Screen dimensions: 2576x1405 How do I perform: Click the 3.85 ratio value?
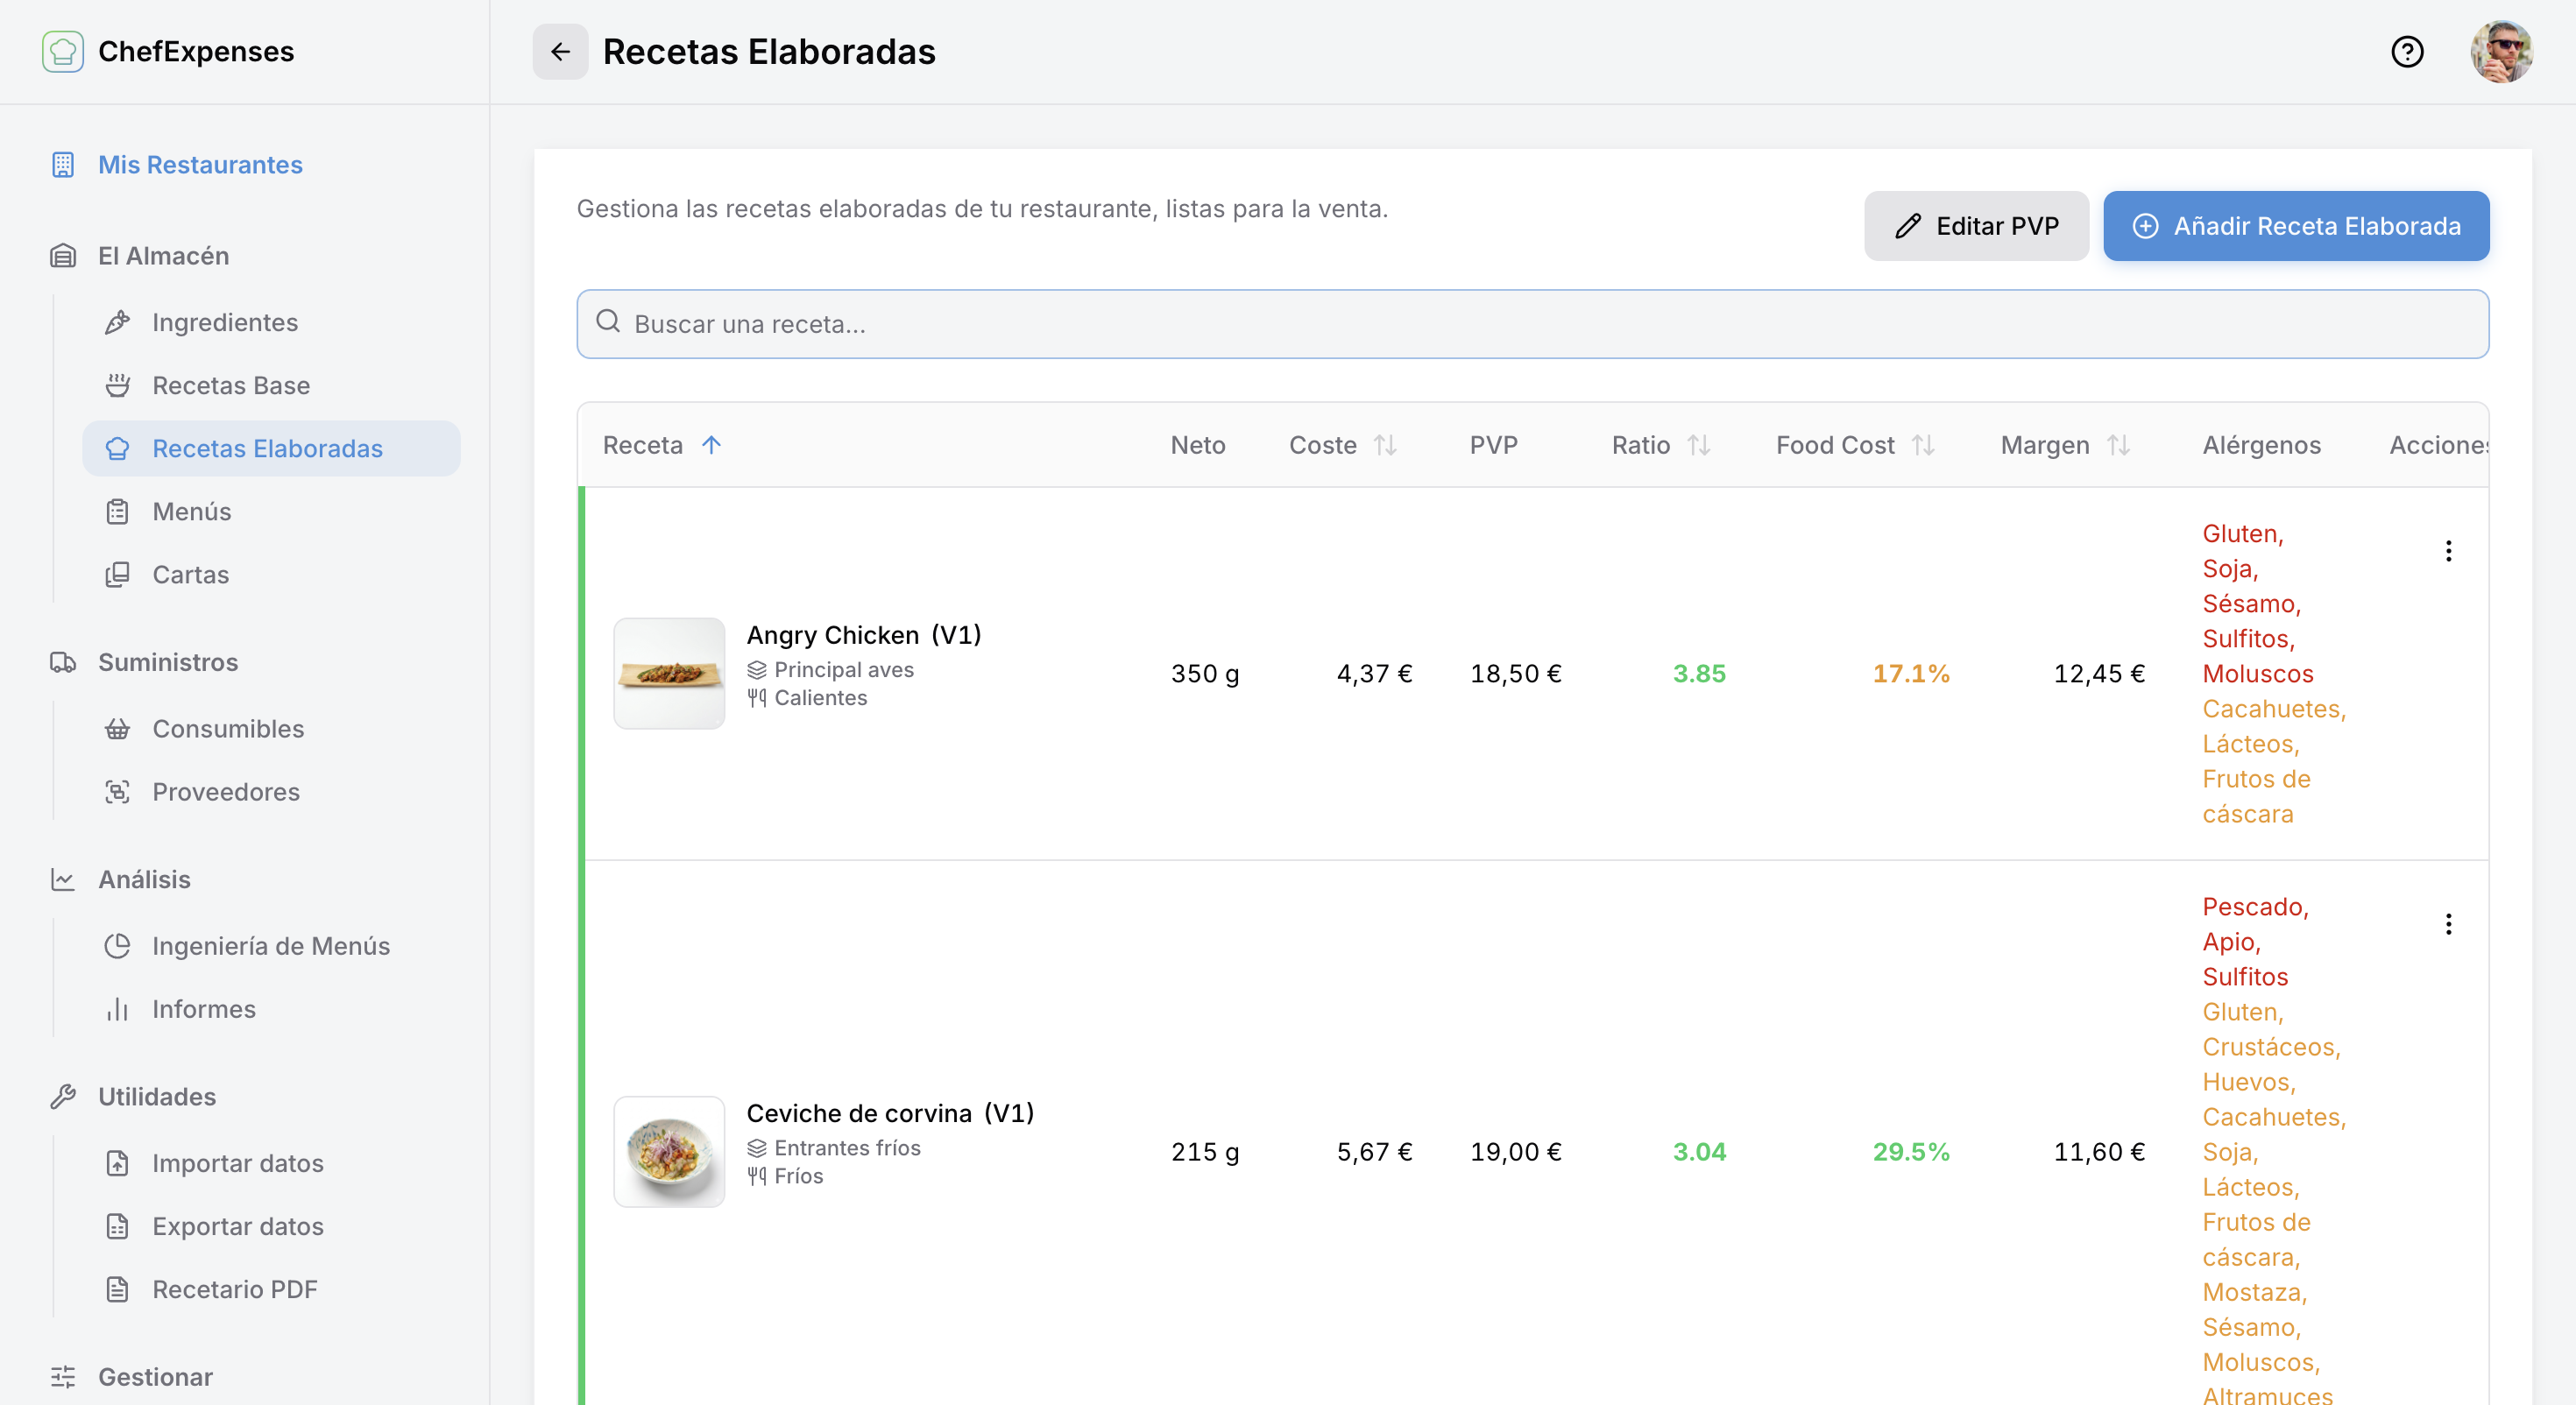click(x=1699, y=673)
